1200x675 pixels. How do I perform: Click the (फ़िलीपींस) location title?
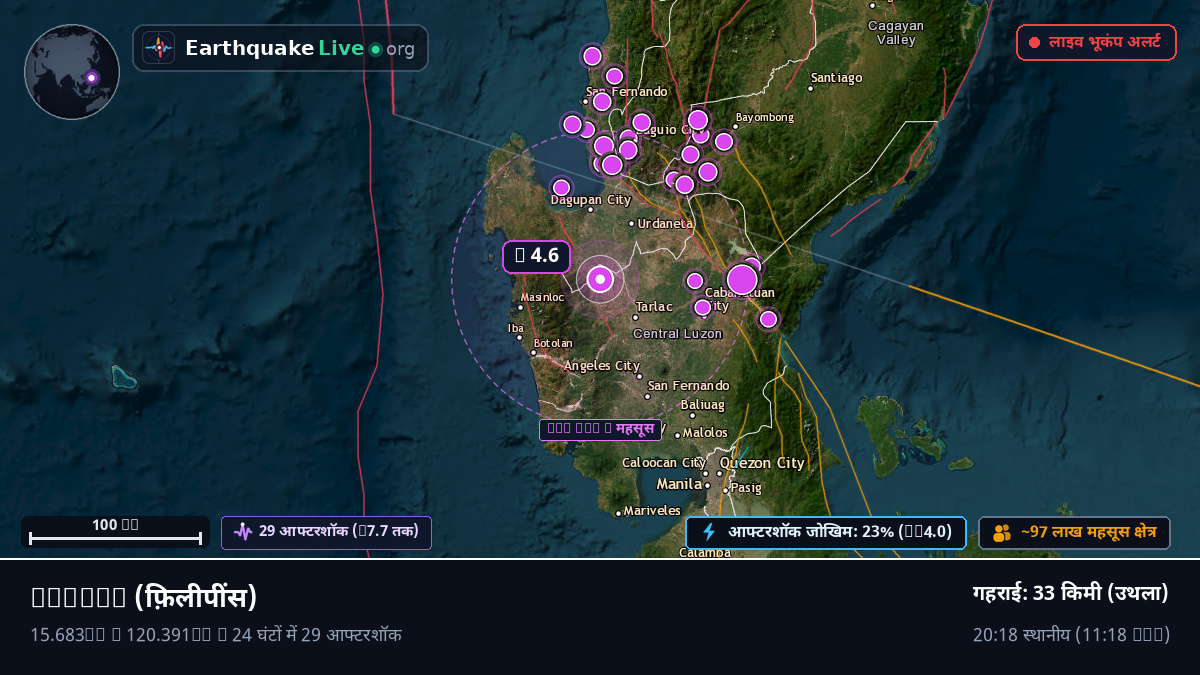click(x=196, y=597)
